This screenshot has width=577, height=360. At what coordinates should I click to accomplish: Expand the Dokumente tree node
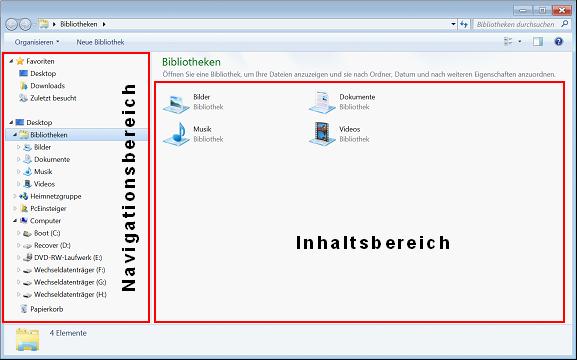pyautogui.click(x=18, y=159)
